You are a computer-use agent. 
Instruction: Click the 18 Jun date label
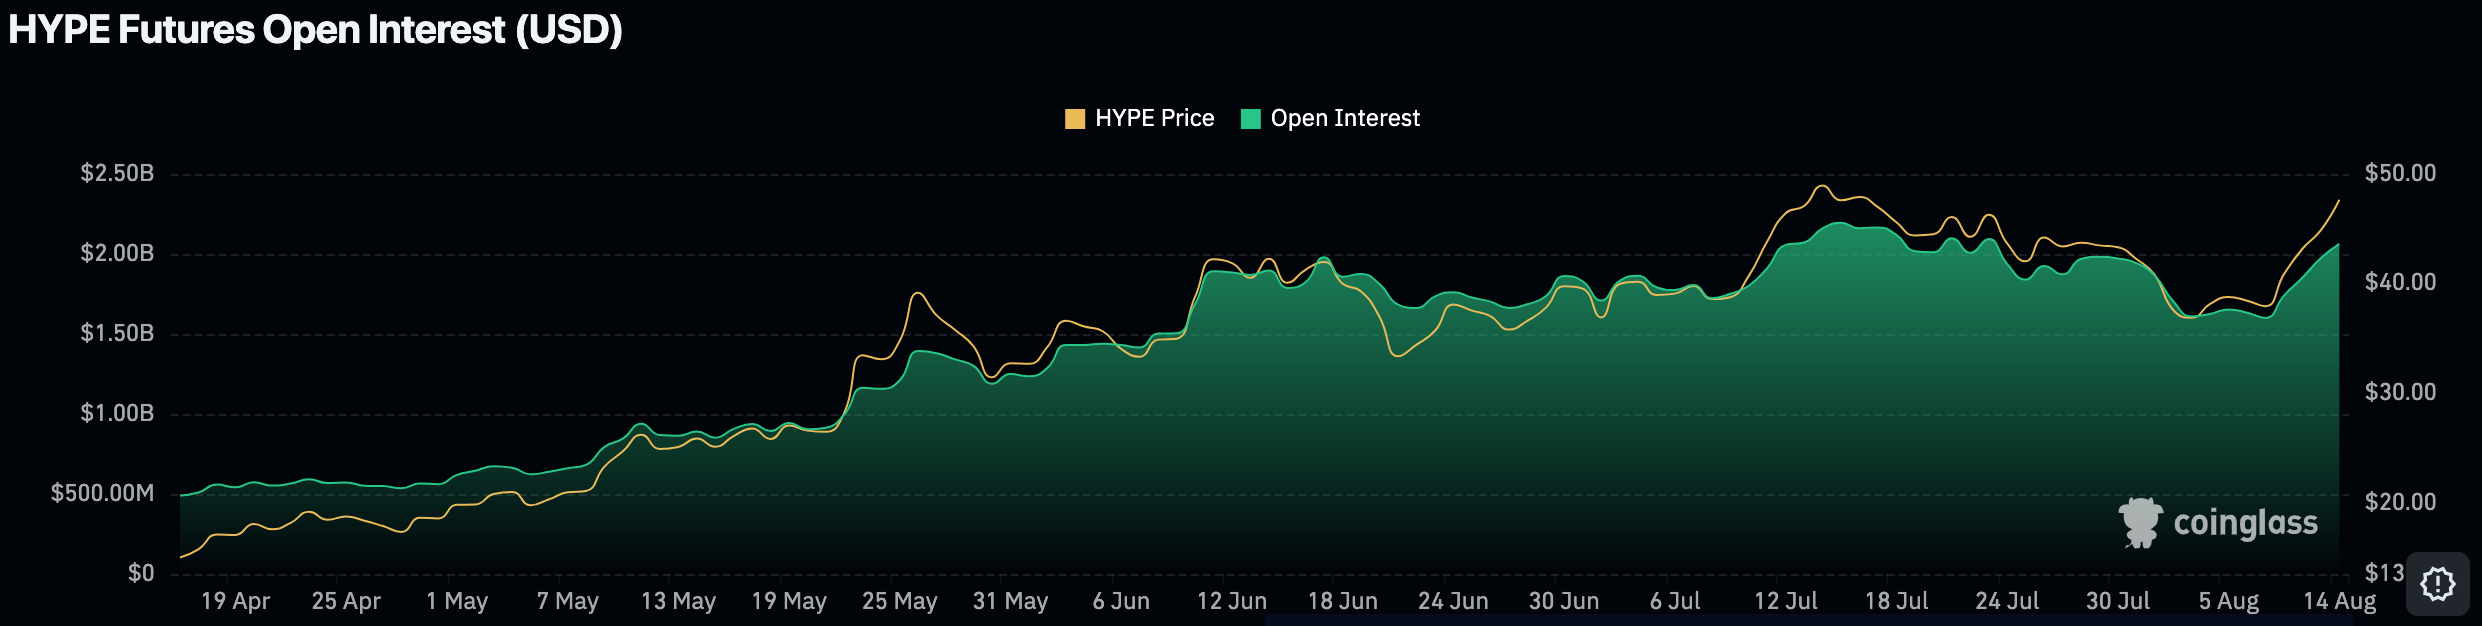click(x=1343, y=601)
